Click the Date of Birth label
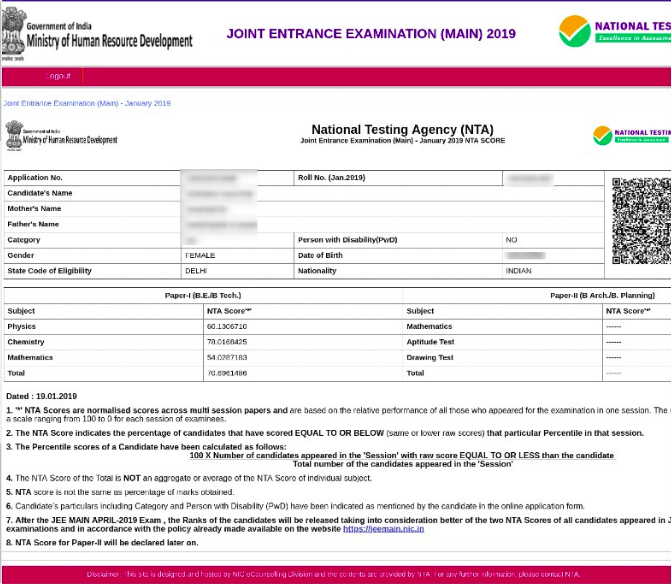The image size is (671, 584). point(320,255)
